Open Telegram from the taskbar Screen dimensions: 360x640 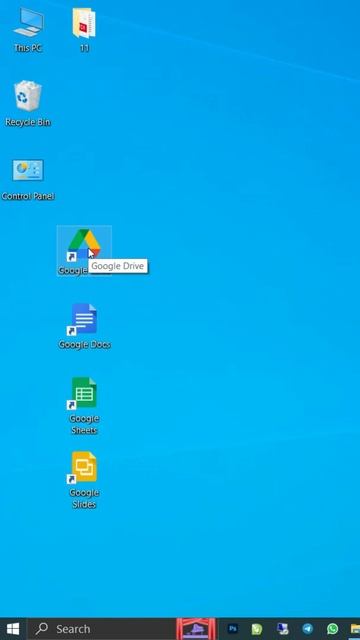(x=307, y=629)
